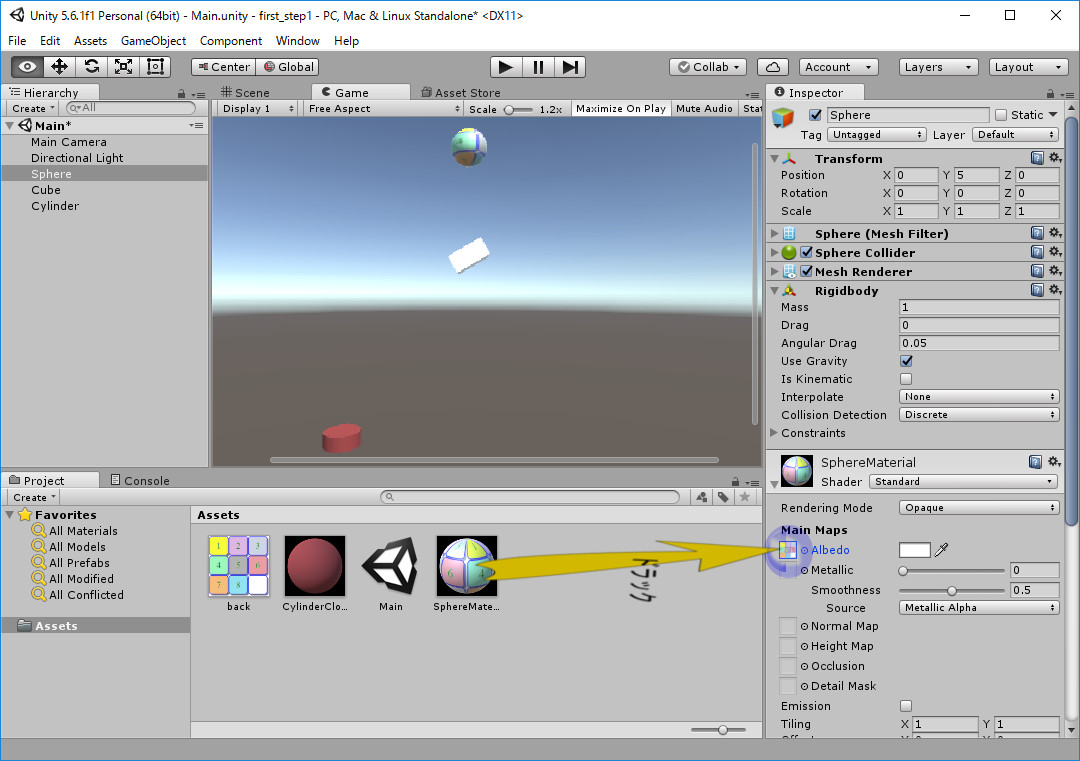
Task: Select the Scale tool
Action: coord(123,67)
